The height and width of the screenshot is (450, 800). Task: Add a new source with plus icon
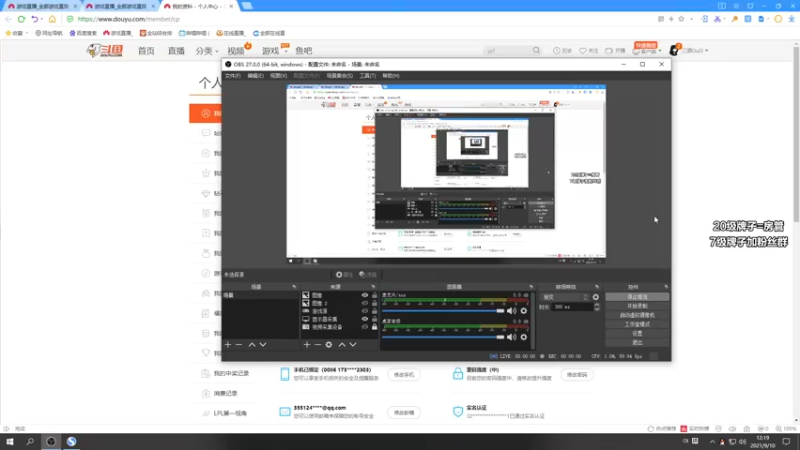pos(307,345)
